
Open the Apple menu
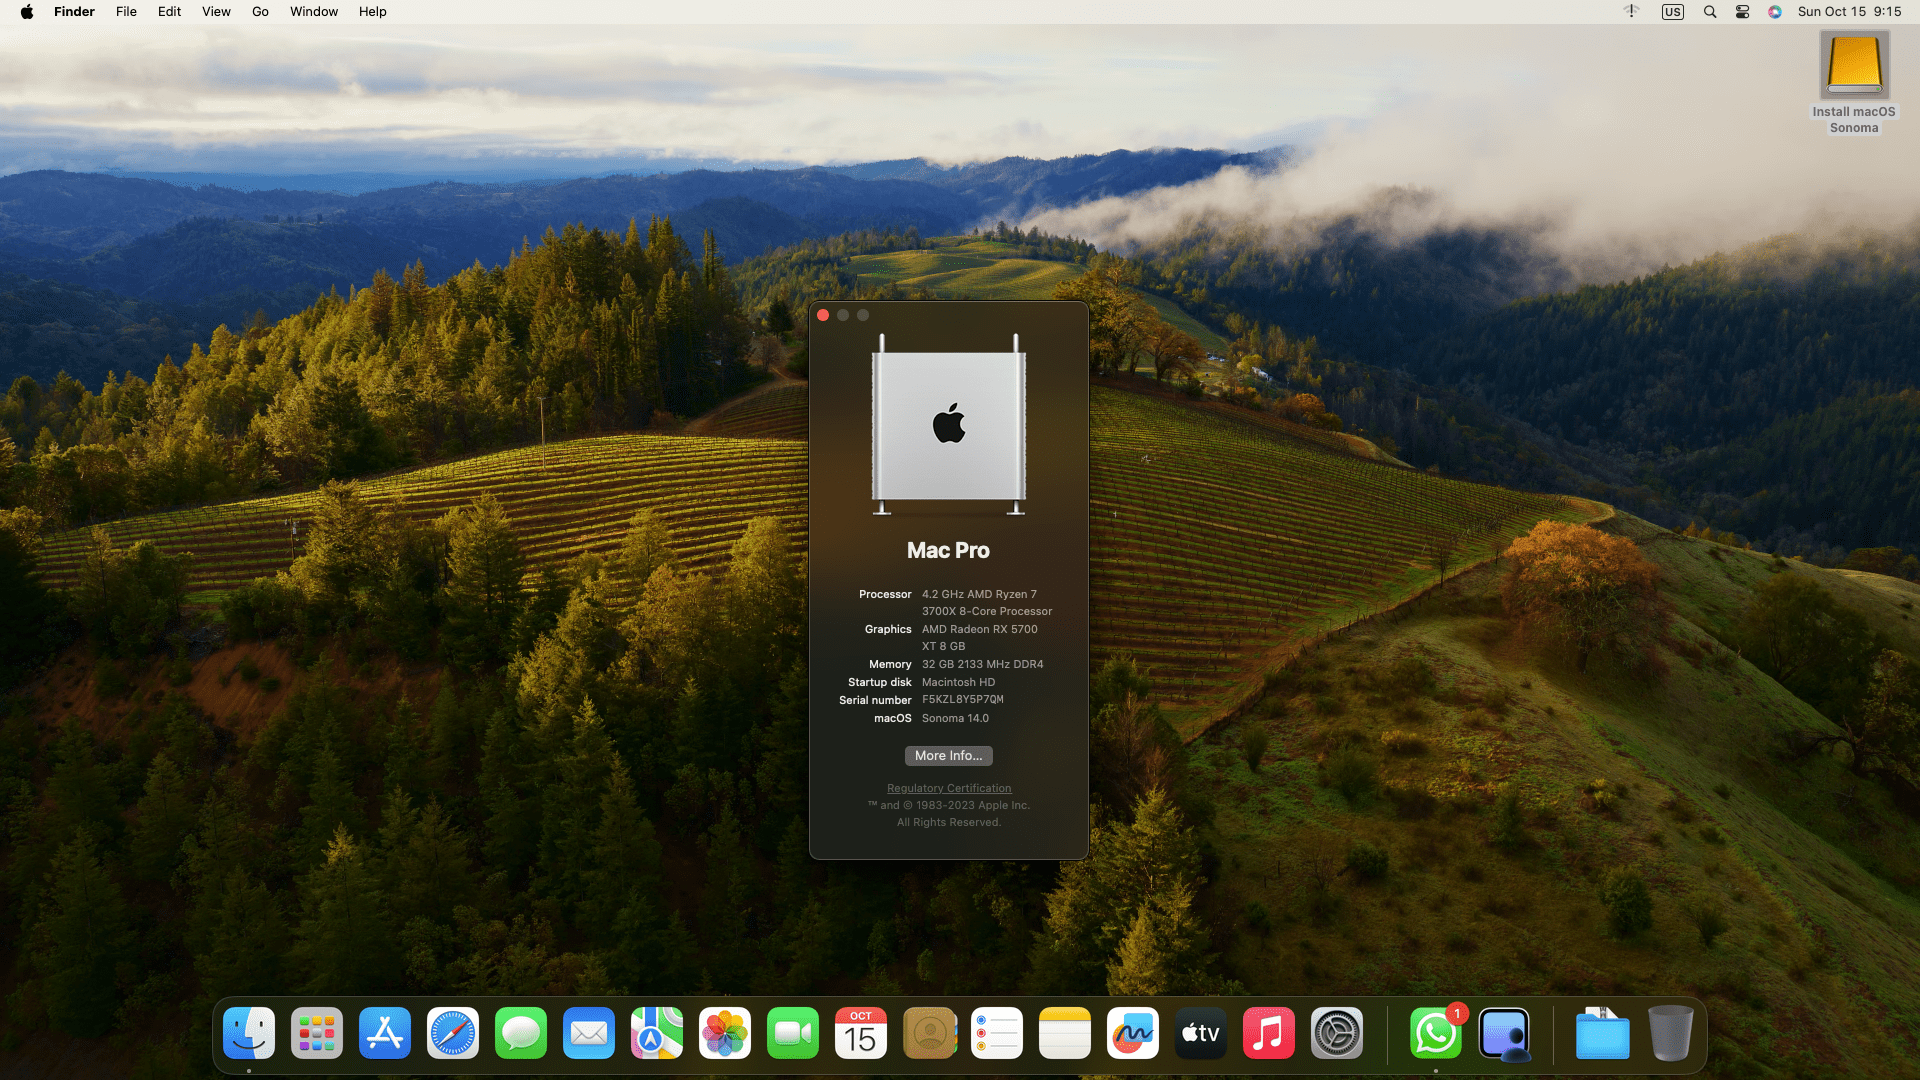tap(27, 12)
